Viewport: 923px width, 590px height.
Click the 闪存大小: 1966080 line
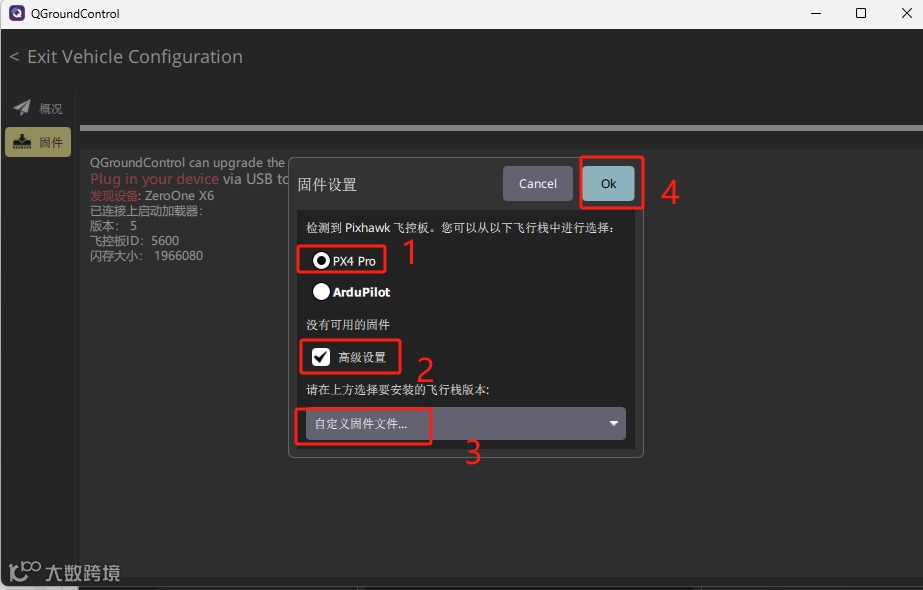[x=146, y=256]
